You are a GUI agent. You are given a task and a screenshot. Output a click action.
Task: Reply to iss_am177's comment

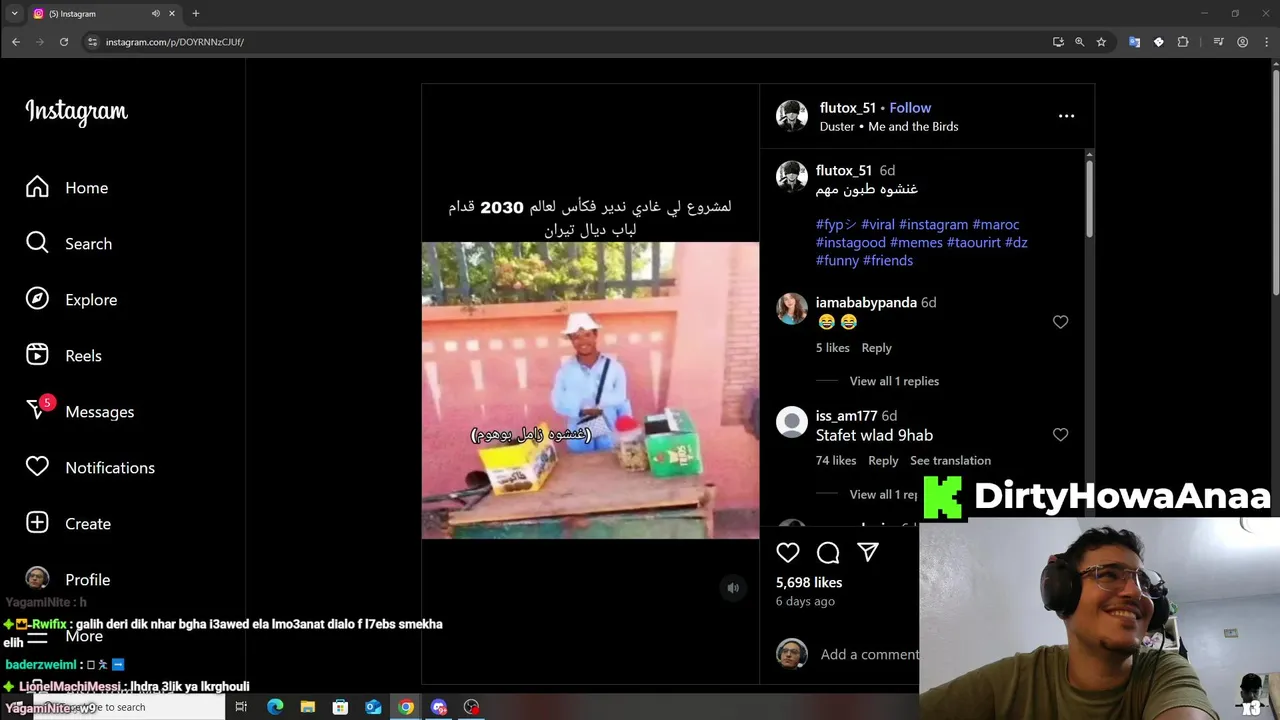coord(883,461)
